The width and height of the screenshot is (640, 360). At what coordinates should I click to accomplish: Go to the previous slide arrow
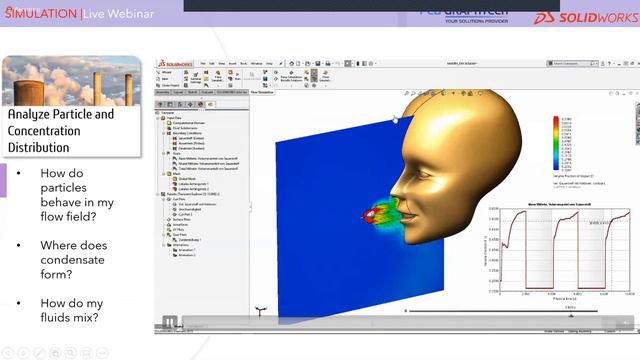[8, 353]
